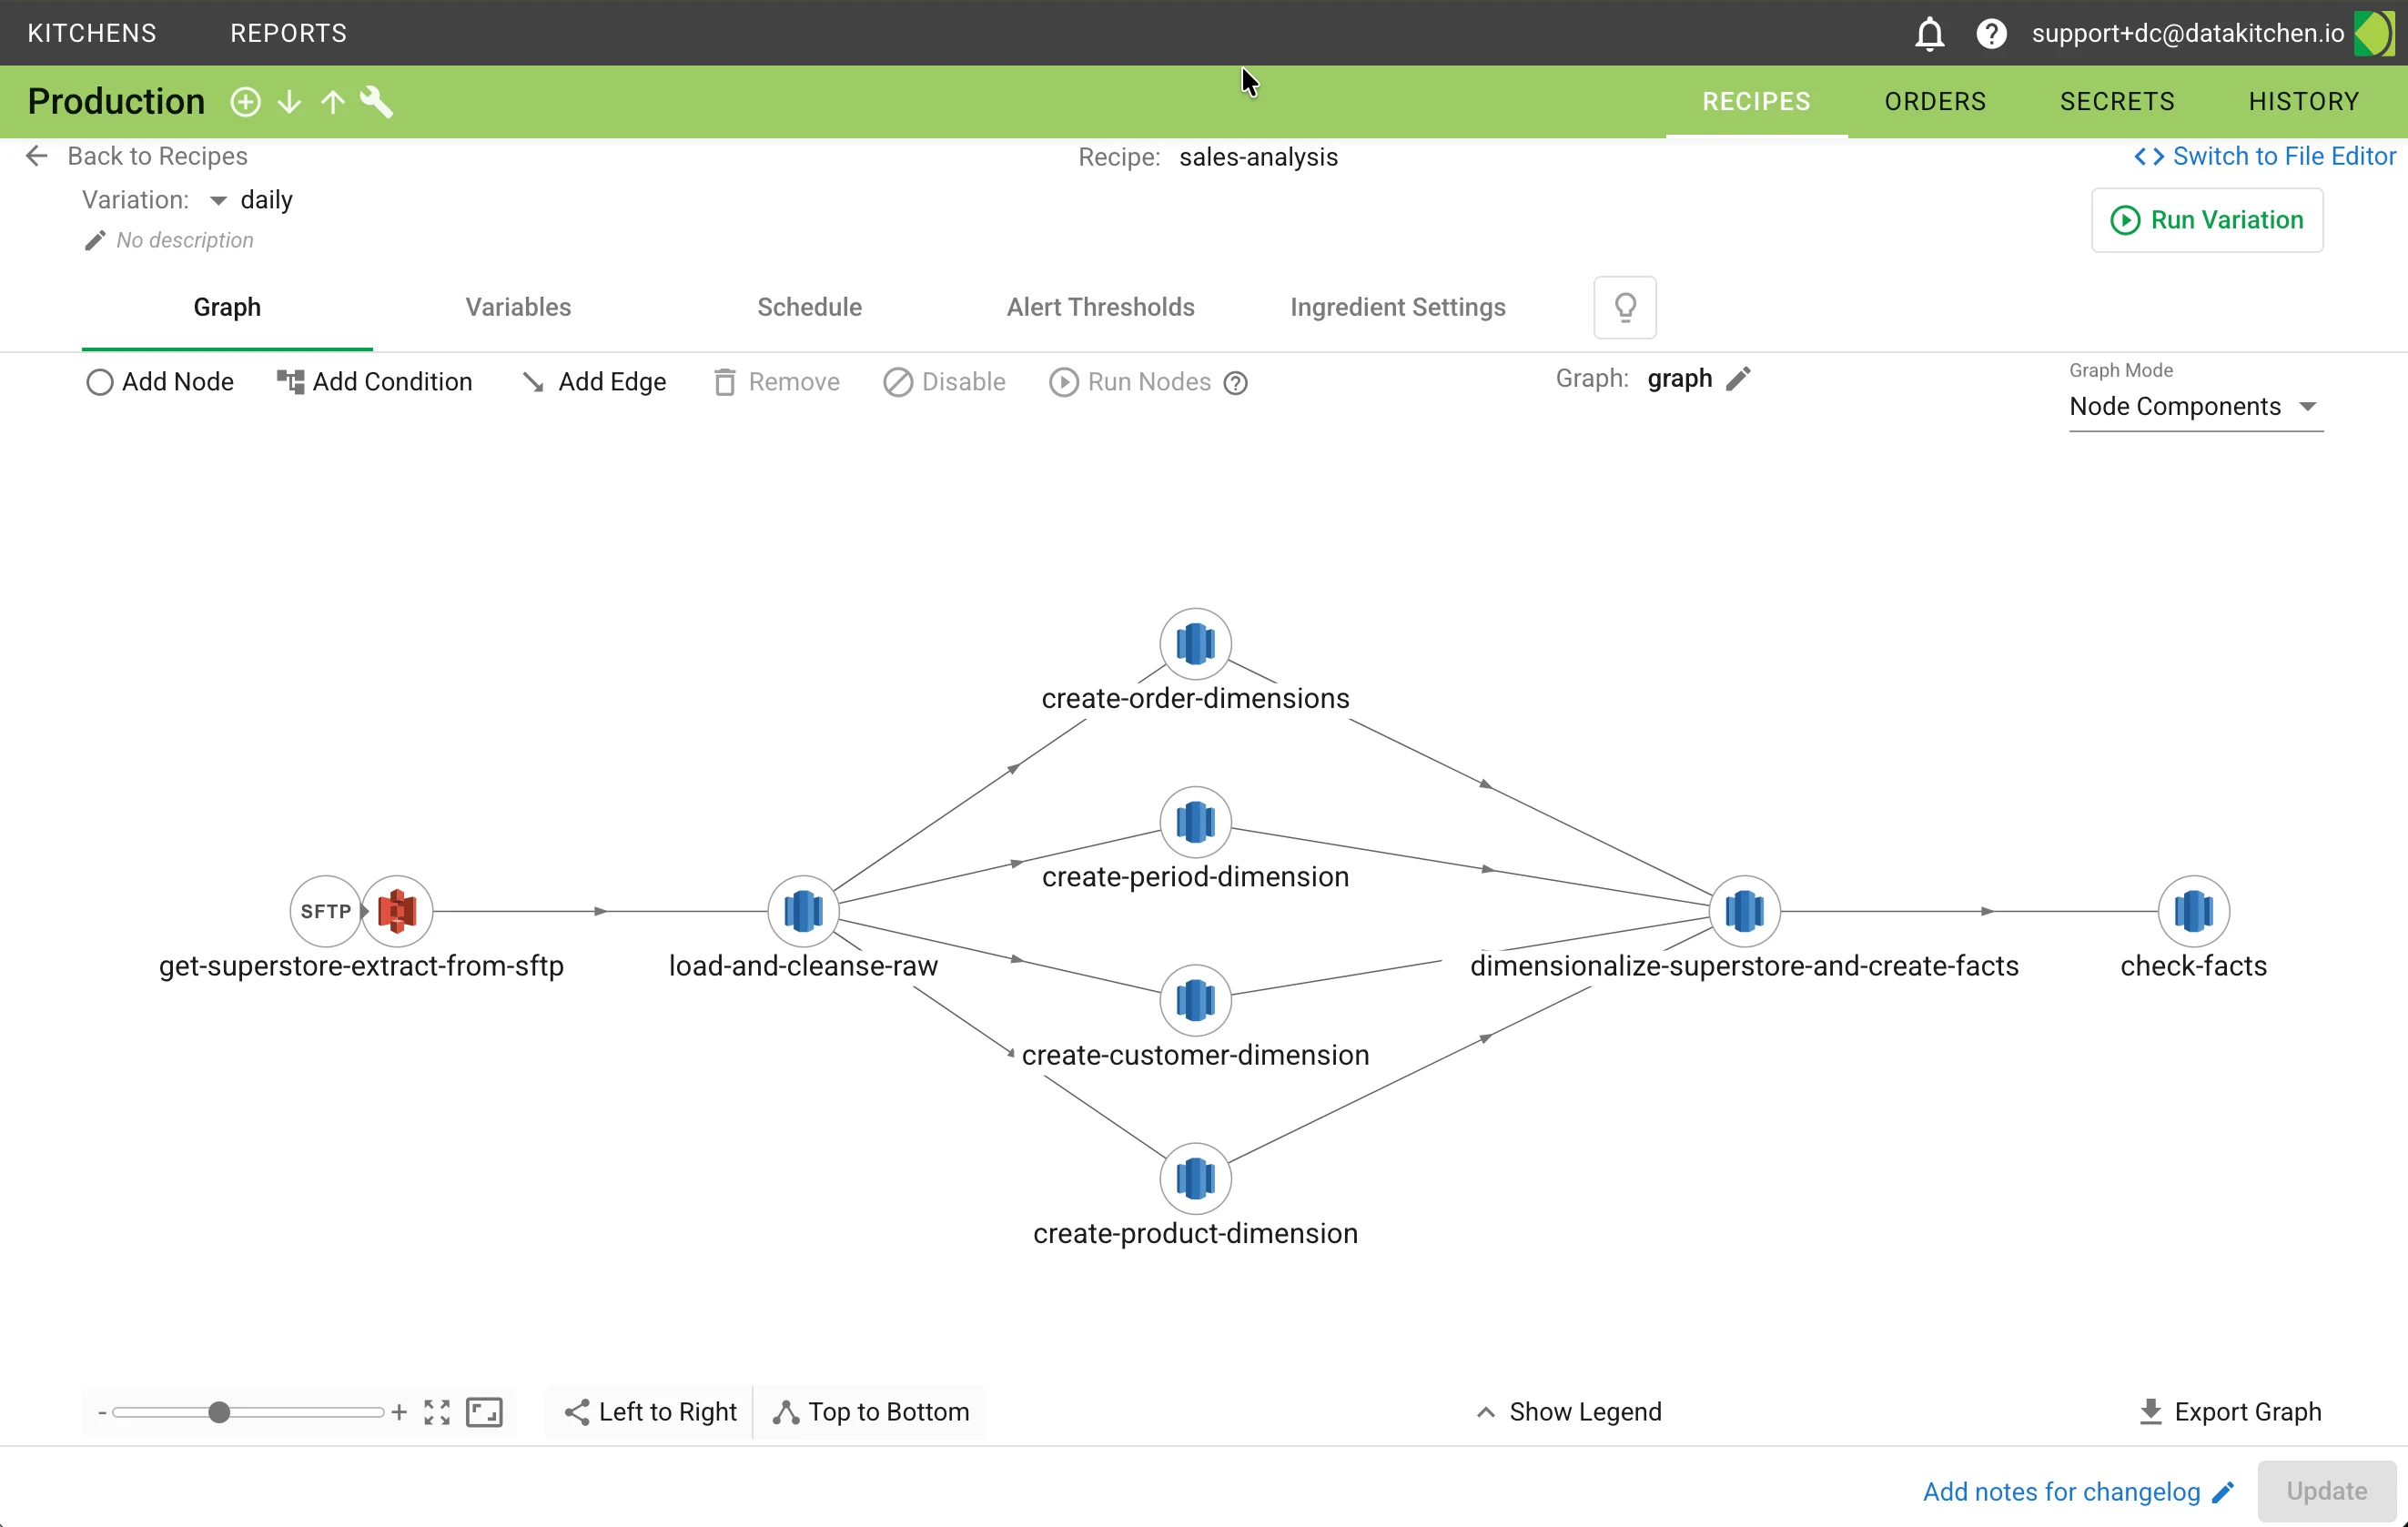This screenshot has width=2408, height=1527.
Task: Click the Remove trash icon
Action: coord(726,382)
